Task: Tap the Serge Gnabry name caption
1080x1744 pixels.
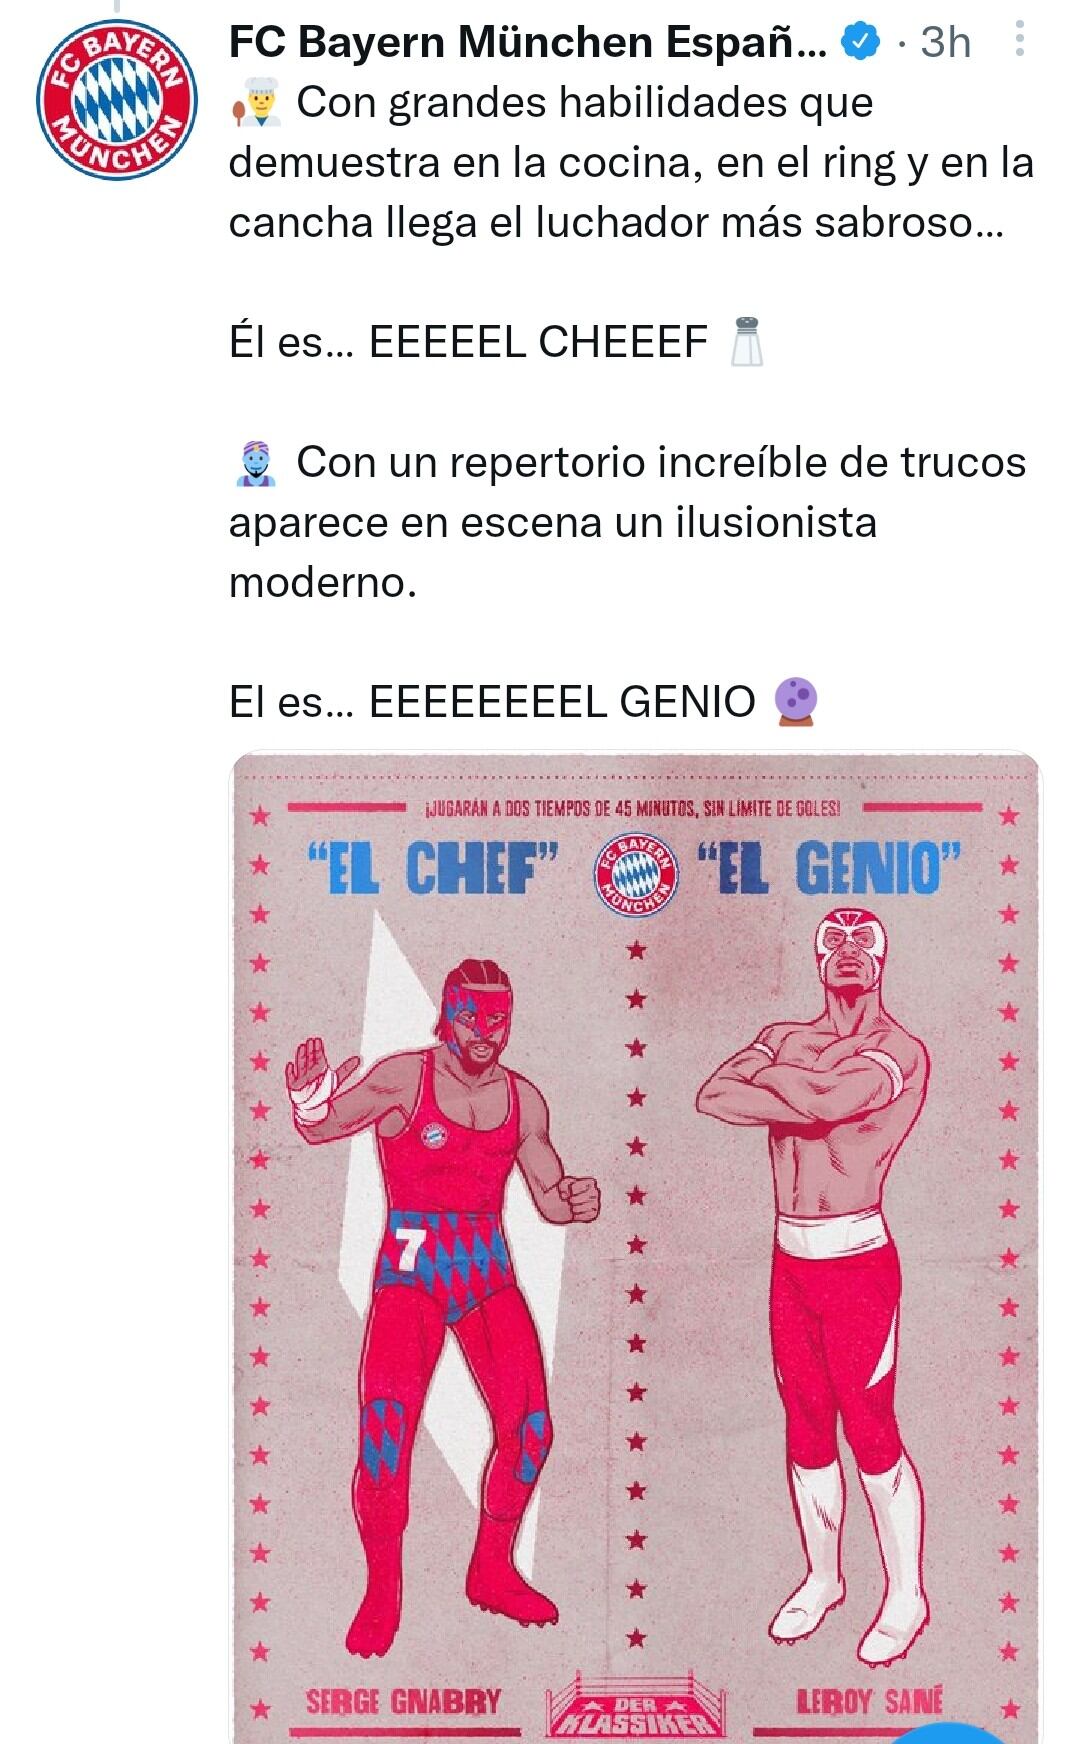Action: click(x=404, y=1701)
